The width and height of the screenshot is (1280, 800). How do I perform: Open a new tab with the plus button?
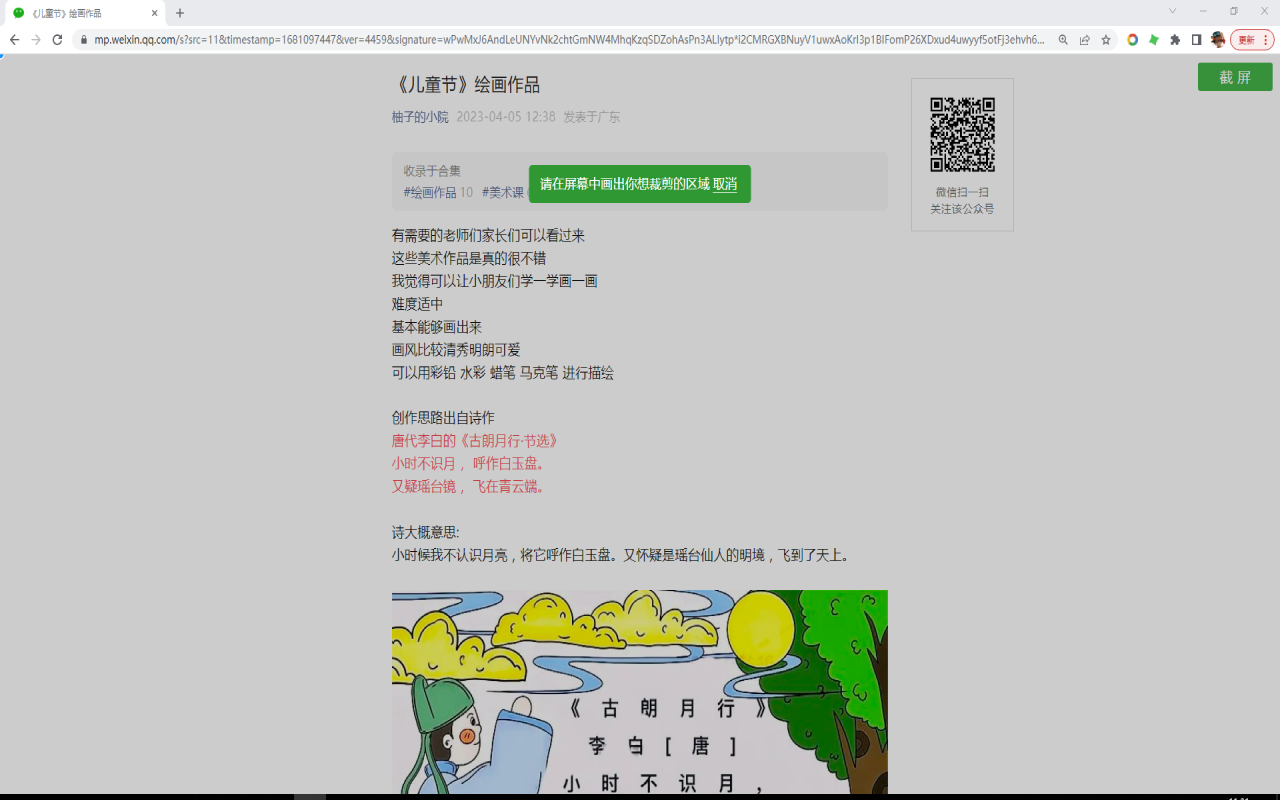coord(178,14)
